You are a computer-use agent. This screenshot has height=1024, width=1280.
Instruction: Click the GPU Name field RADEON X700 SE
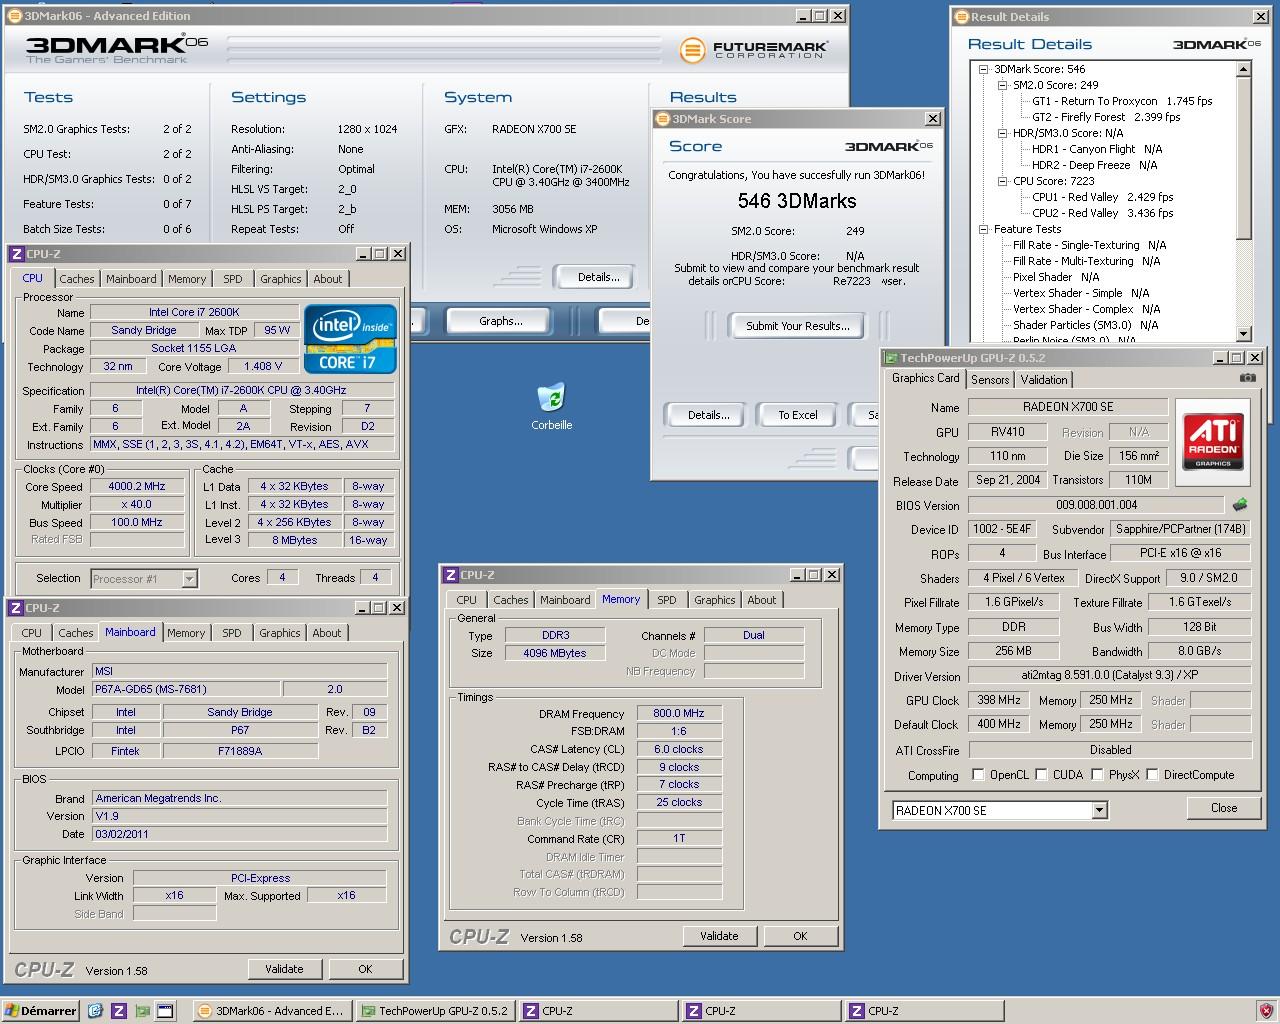point(1068,407)
